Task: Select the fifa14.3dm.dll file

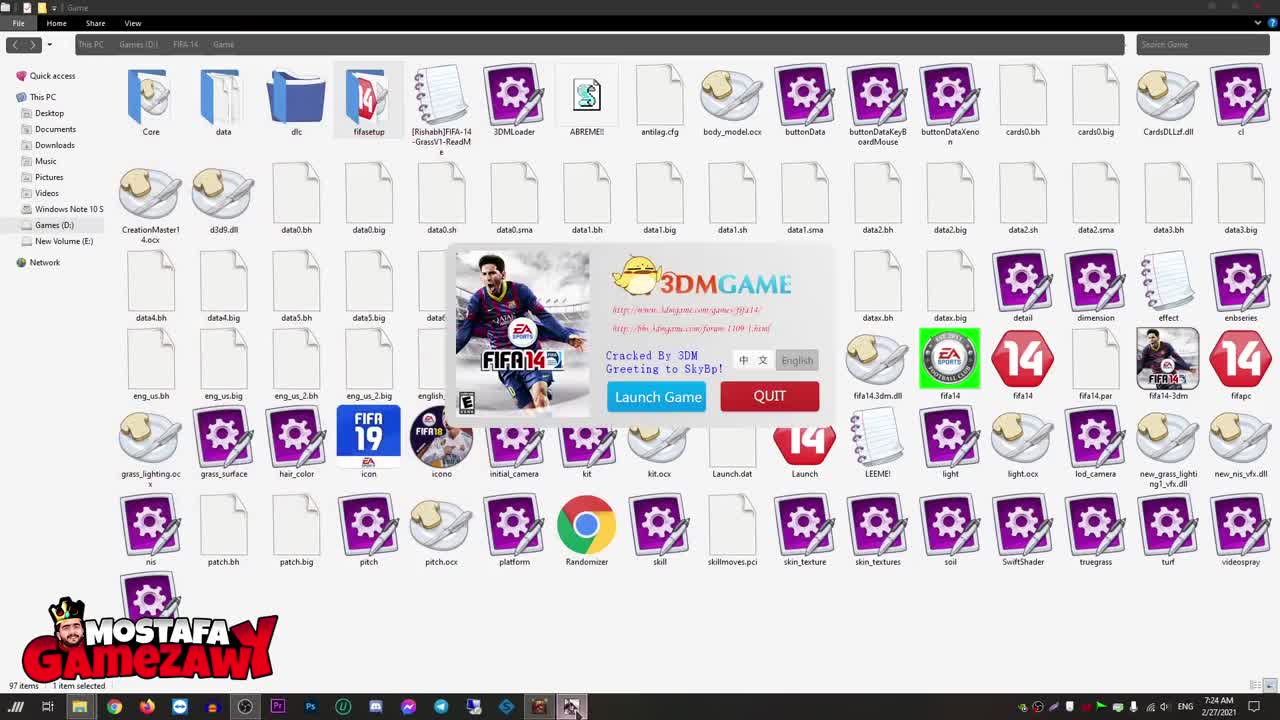Action: [x=877, y=365]
